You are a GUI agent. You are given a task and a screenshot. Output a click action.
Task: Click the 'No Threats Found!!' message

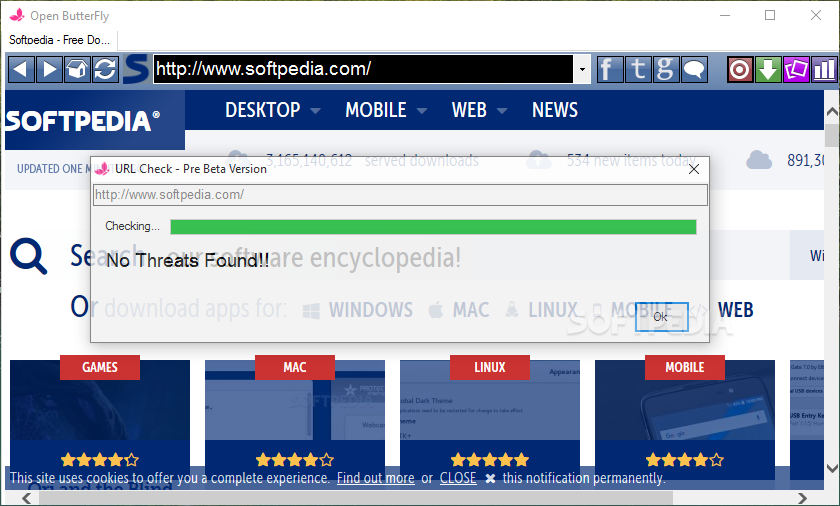(188, 261)
